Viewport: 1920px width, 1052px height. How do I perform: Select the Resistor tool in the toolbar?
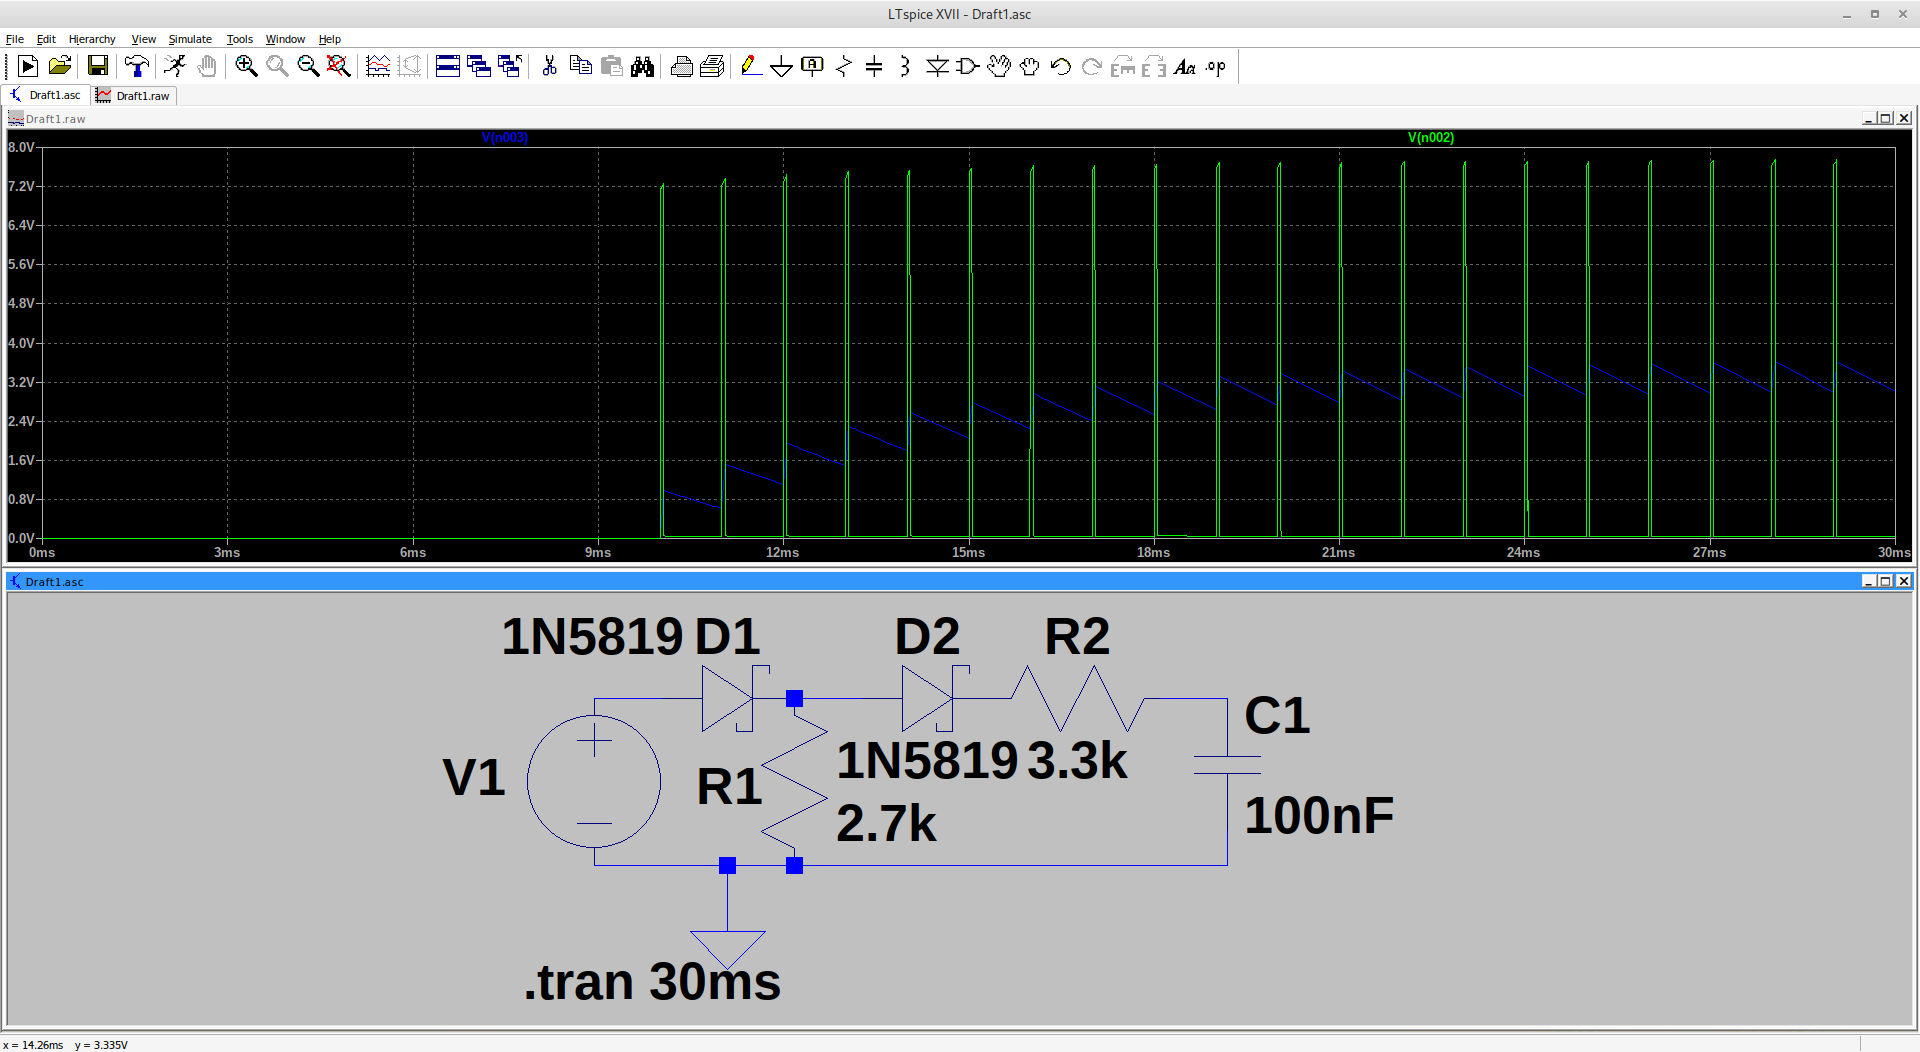843,67
